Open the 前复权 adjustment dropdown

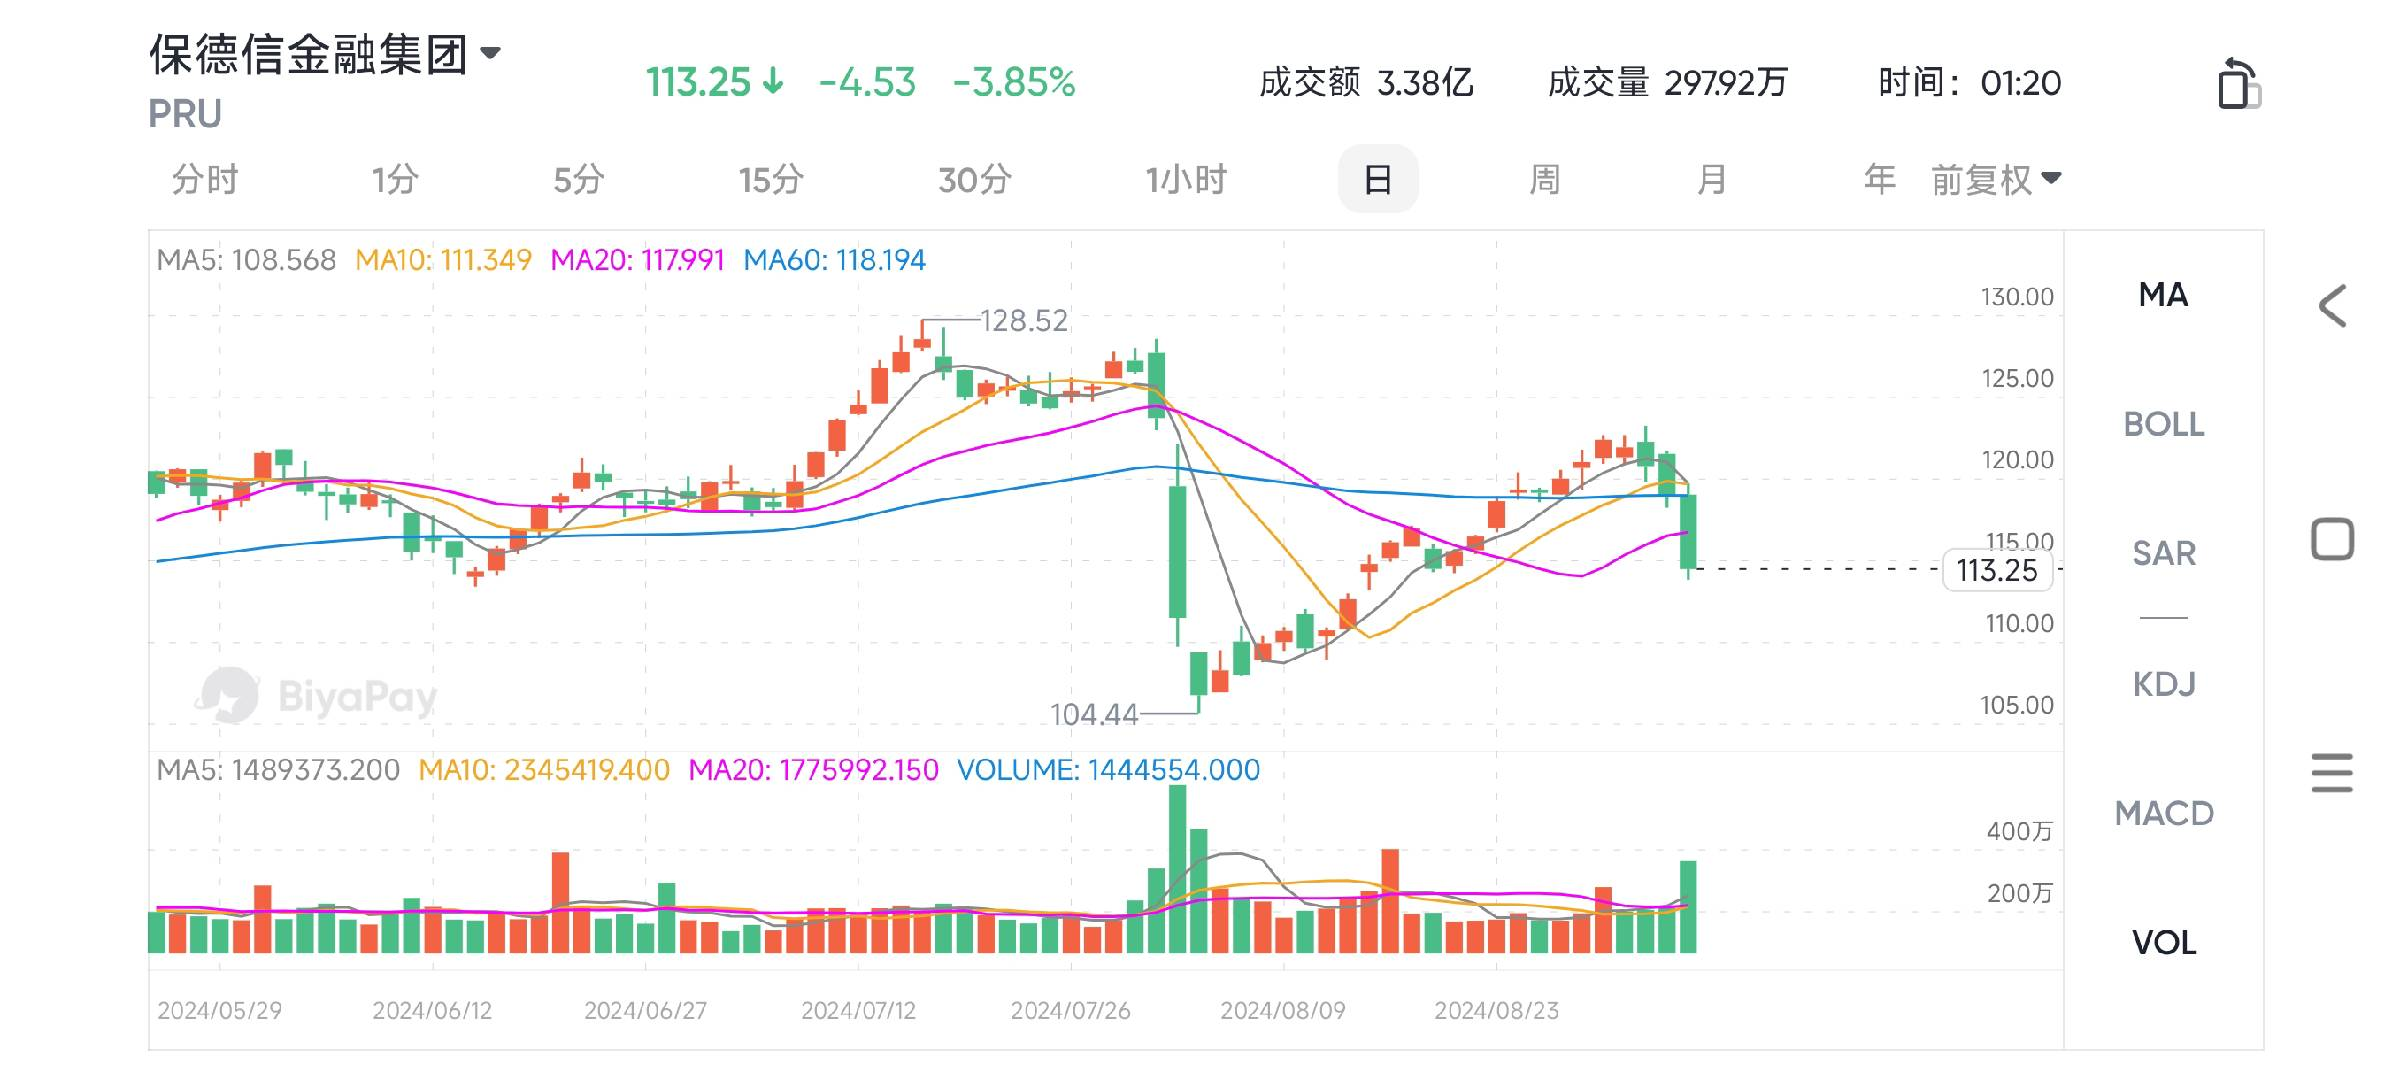pyautogui.click(x=1996, y=180)
